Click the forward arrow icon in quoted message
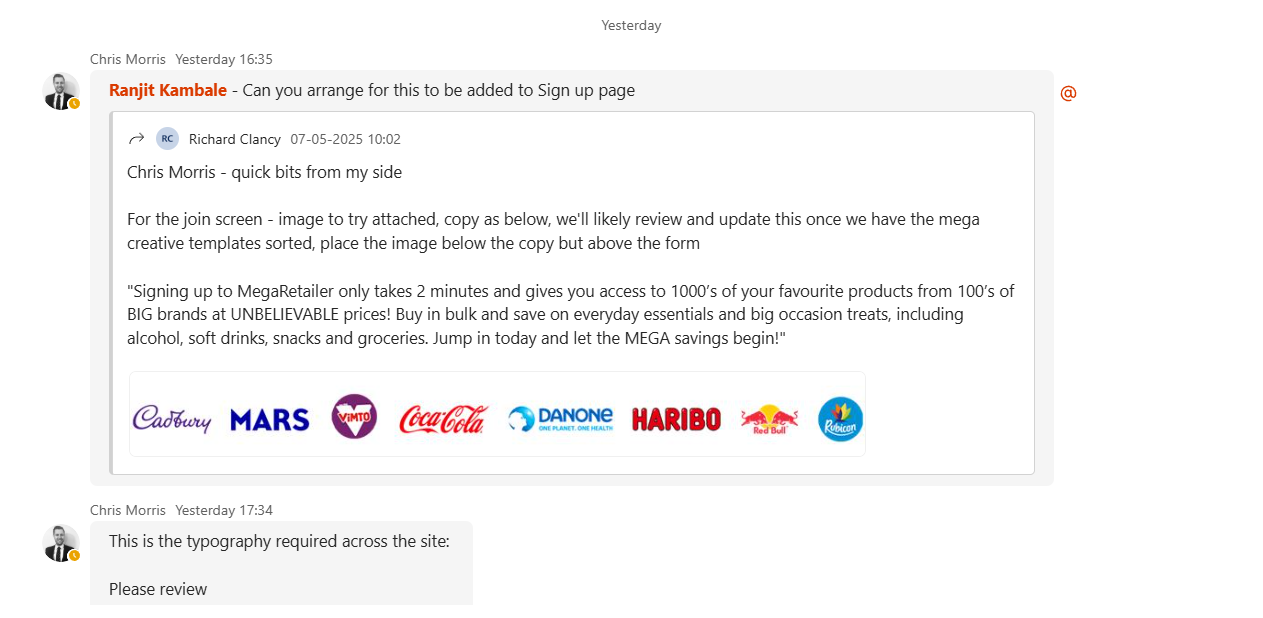Image resolution: width=1263 pixels, height=618 pixels. click(x=137, y=139)
